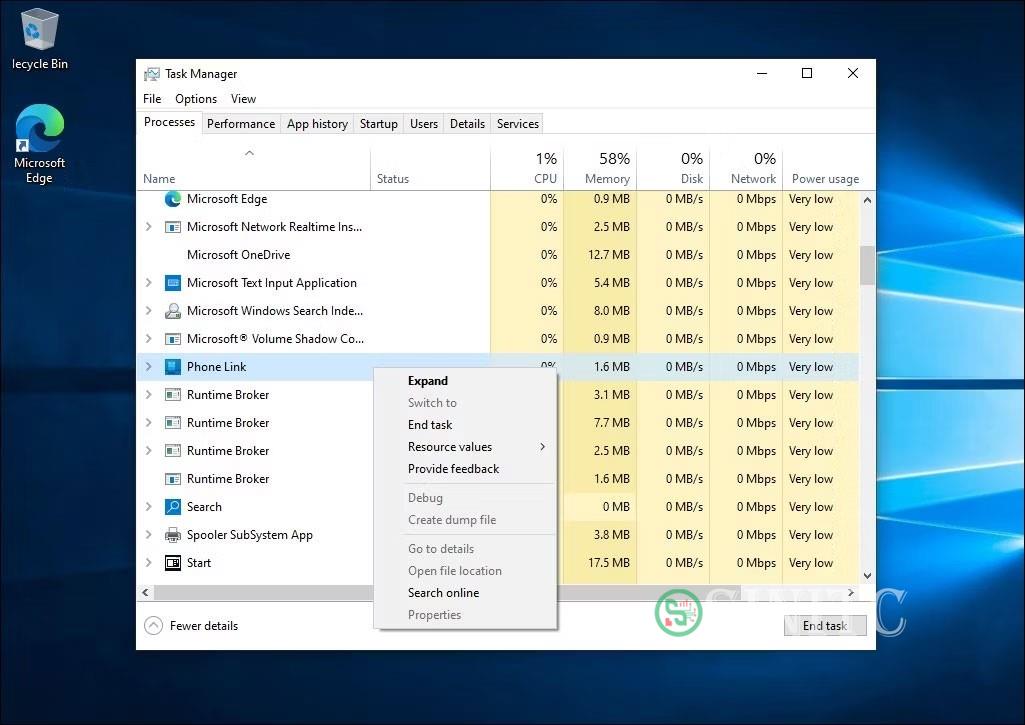Click the Phone Link process icon
The height and width of the screenshot is (725, 1025).
pyautogui.click(x=173, y=367)
